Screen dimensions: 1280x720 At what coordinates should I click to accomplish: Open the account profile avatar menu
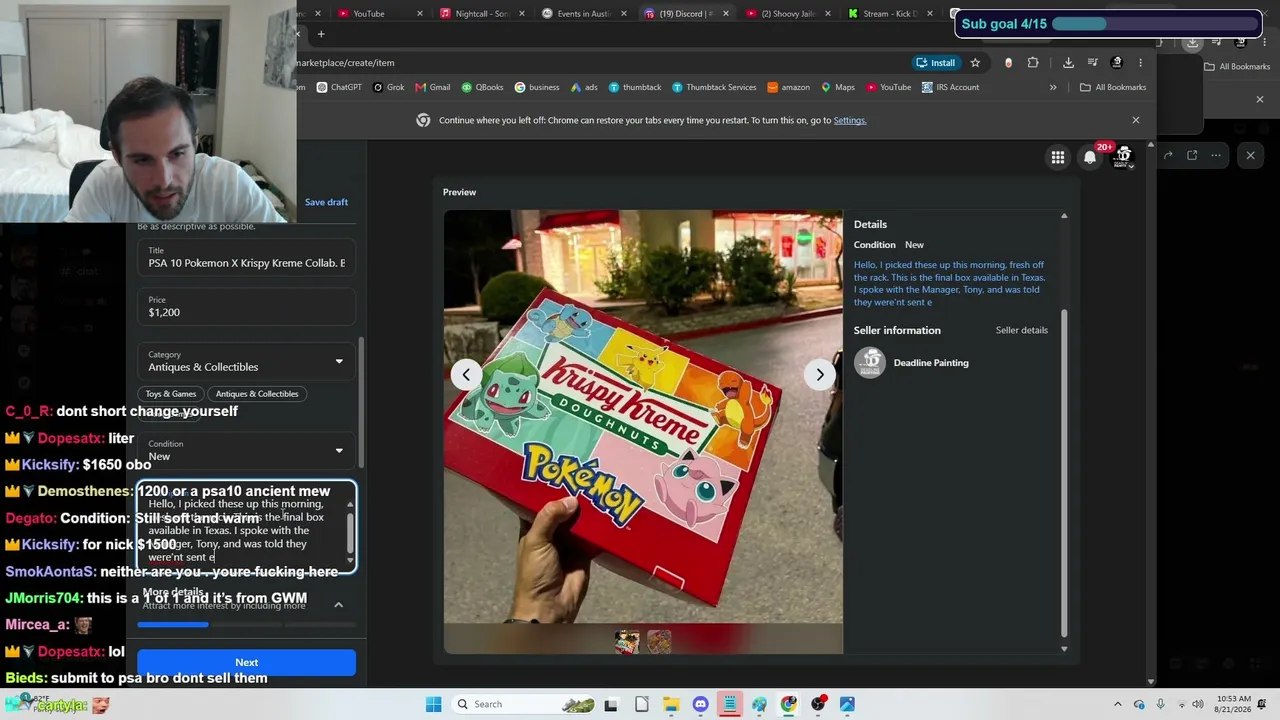tap(1123, 156)
